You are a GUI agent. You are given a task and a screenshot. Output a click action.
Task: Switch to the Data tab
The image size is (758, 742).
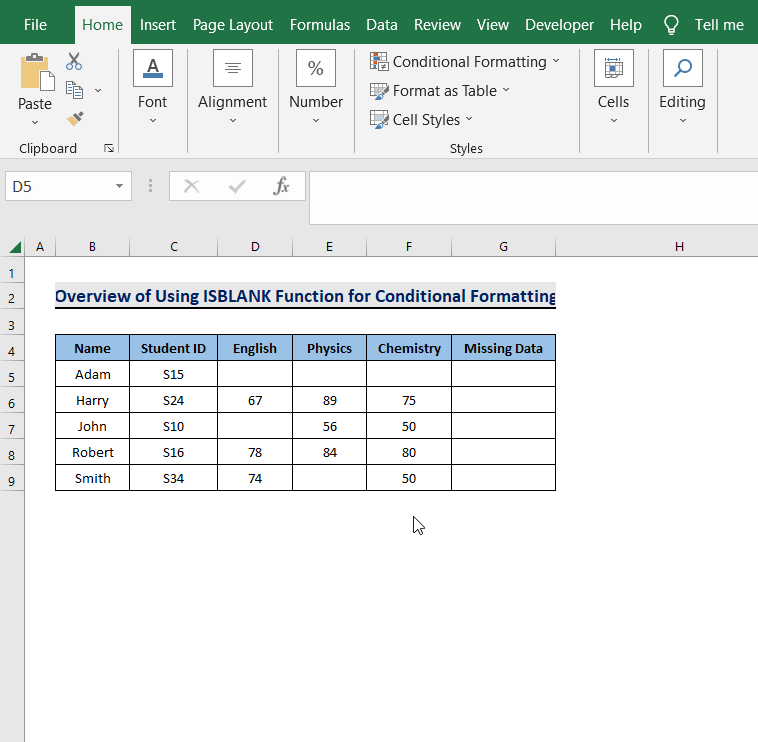tap(382, 25)
